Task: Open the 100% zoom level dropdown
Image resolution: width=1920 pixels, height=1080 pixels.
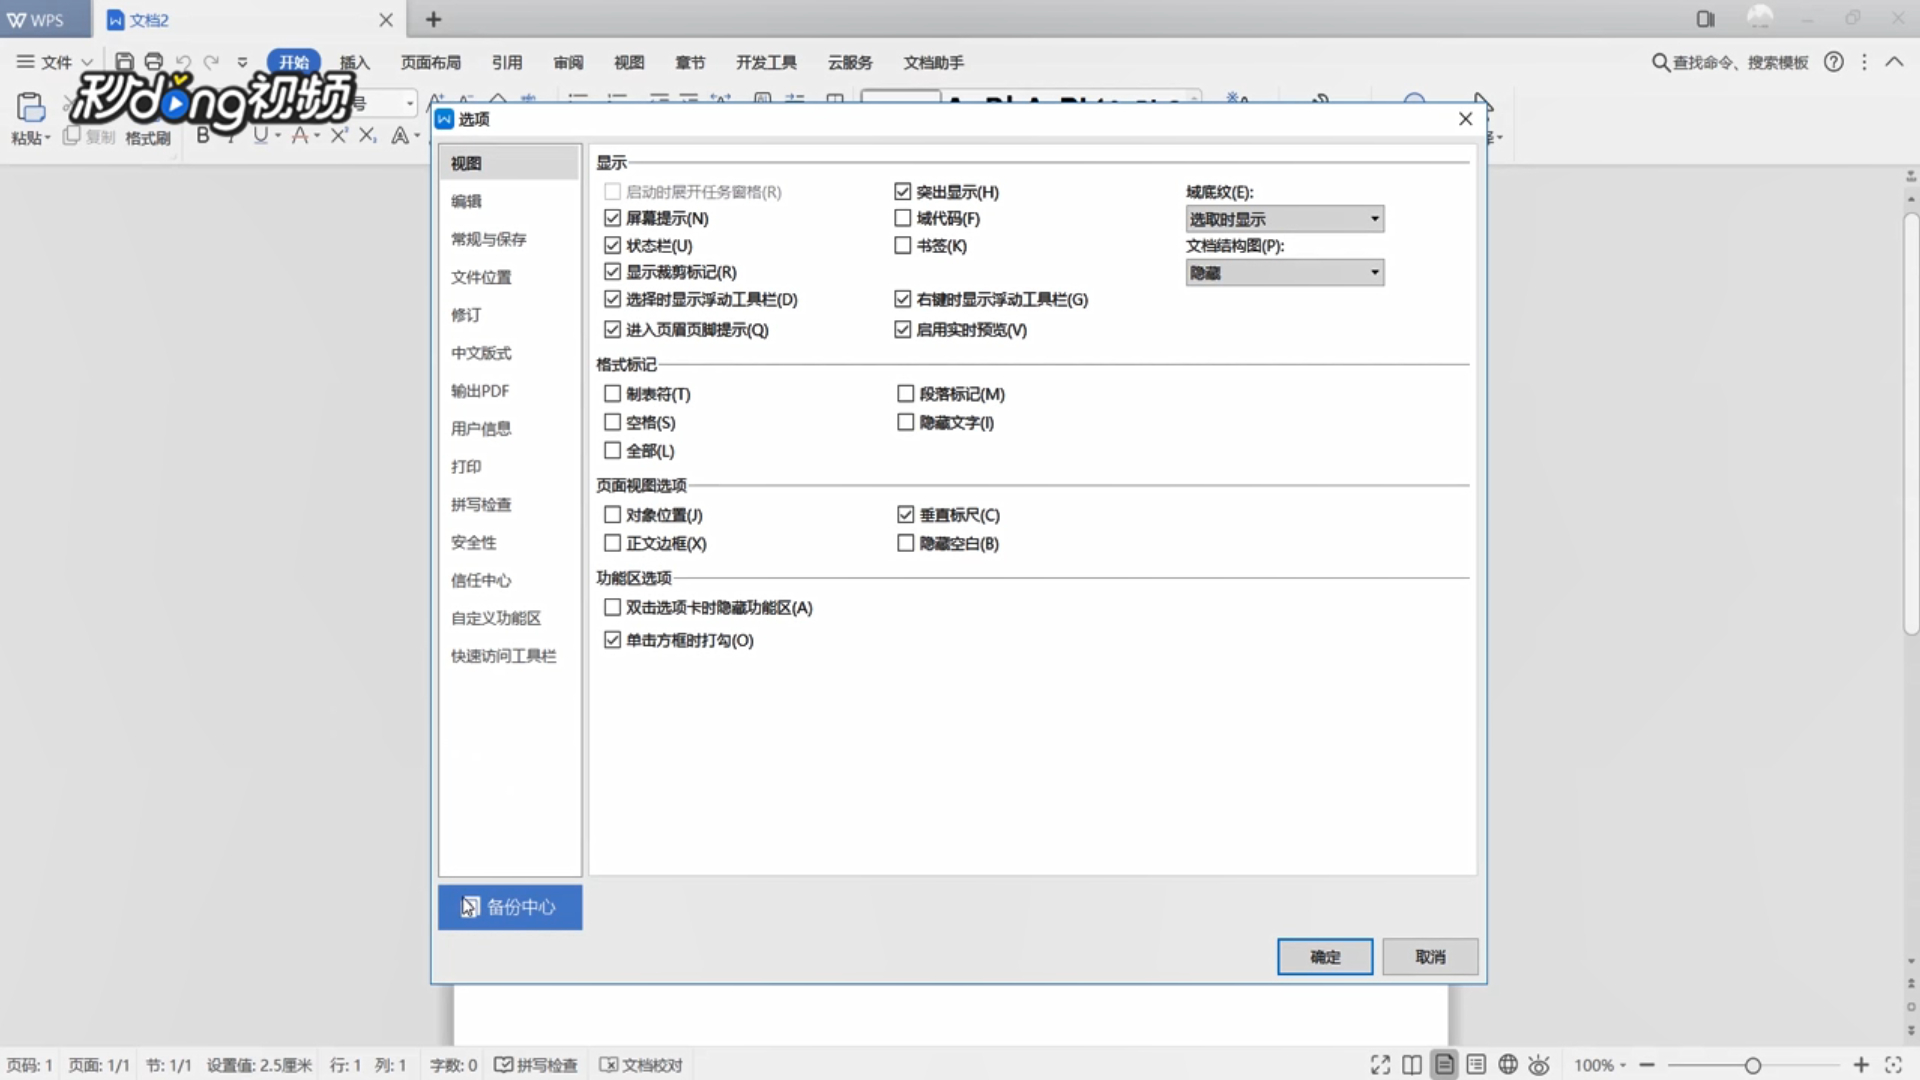Action: click(x=1600, y=1065)
